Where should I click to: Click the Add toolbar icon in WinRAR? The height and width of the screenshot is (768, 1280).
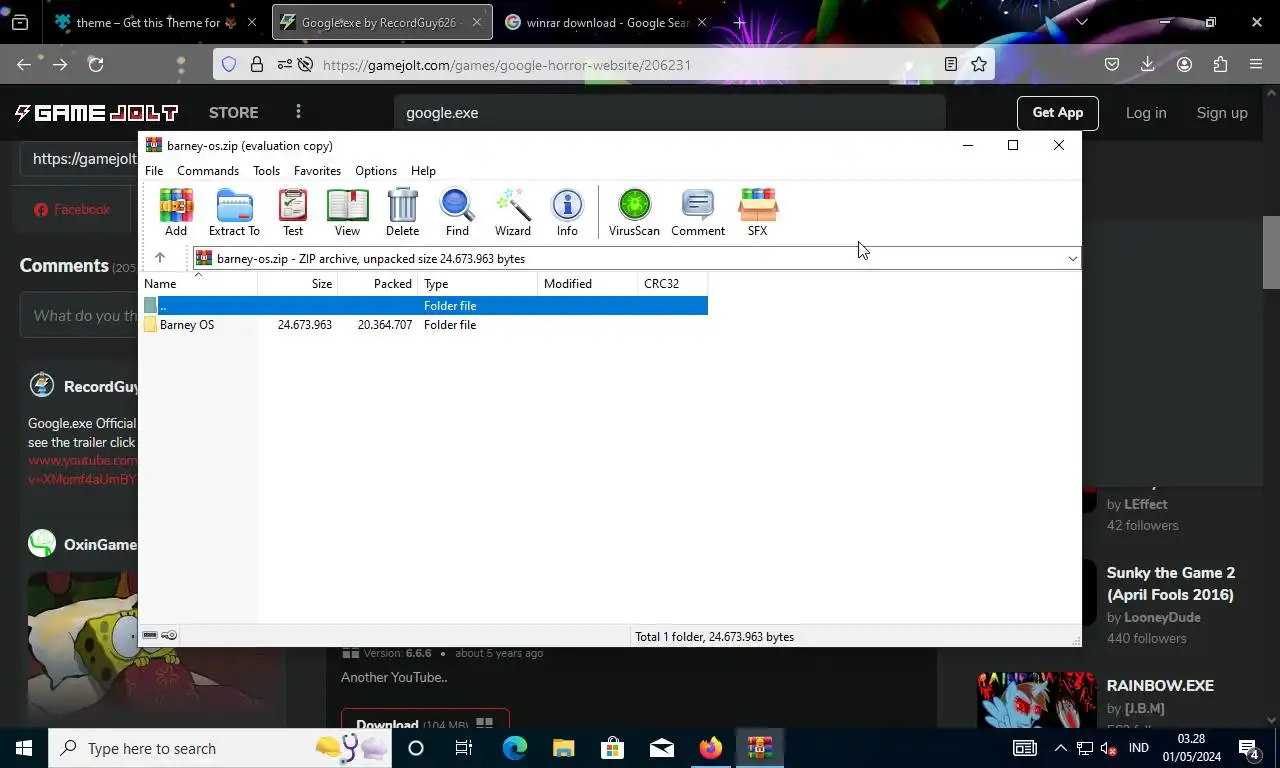176,212
